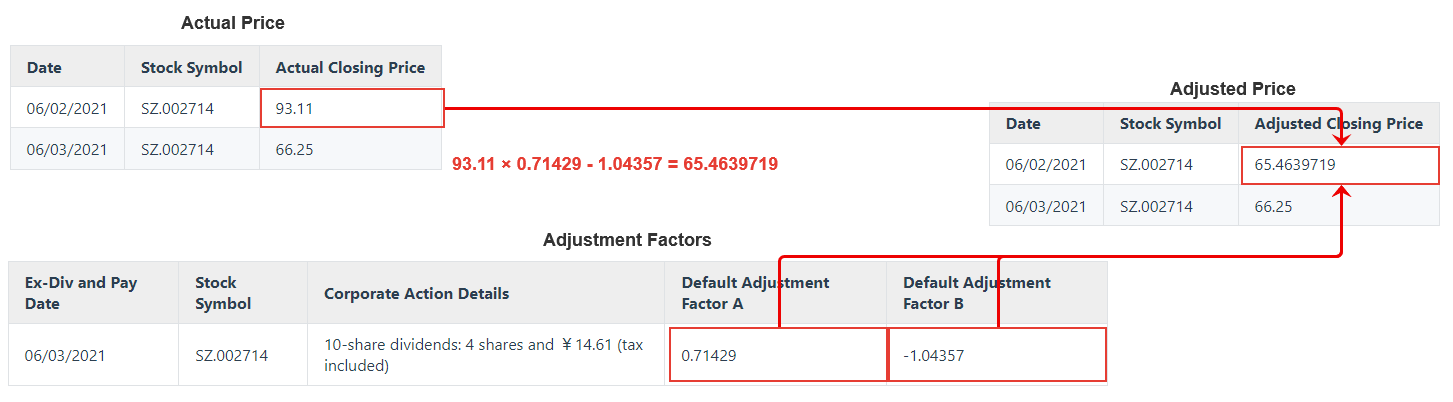Screen dimensions: 1453x402
Task: Click the Adjusted Closing Price column header
Action: 1338,124
